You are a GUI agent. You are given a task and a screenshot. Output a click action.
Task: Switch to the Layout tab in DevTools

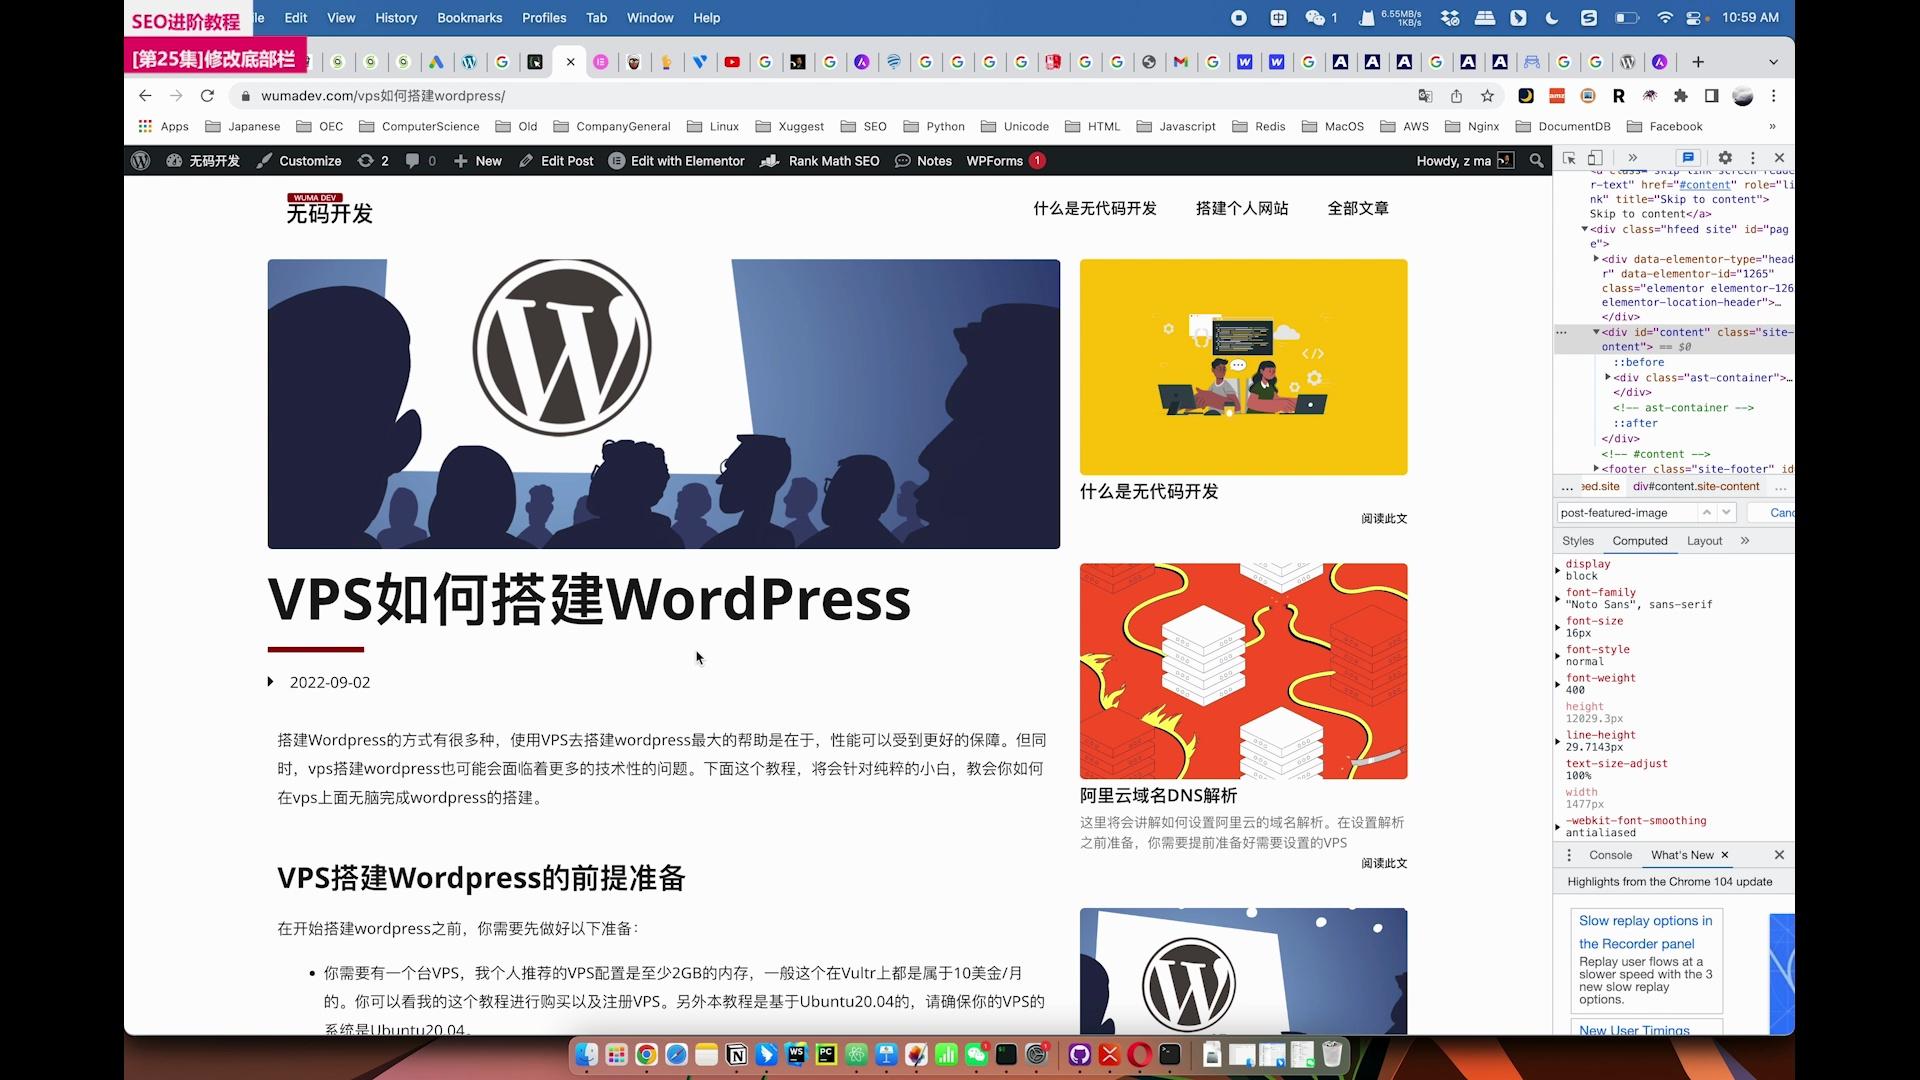coord(1704,541)
